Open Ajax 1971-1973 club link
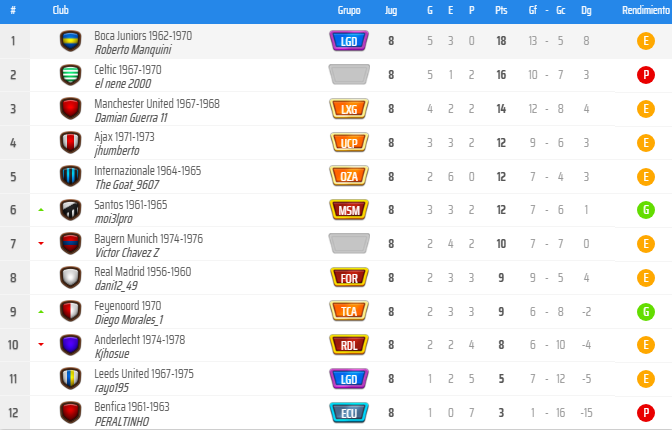The height and width of the screenshot is (430, 672). point(124,137)
